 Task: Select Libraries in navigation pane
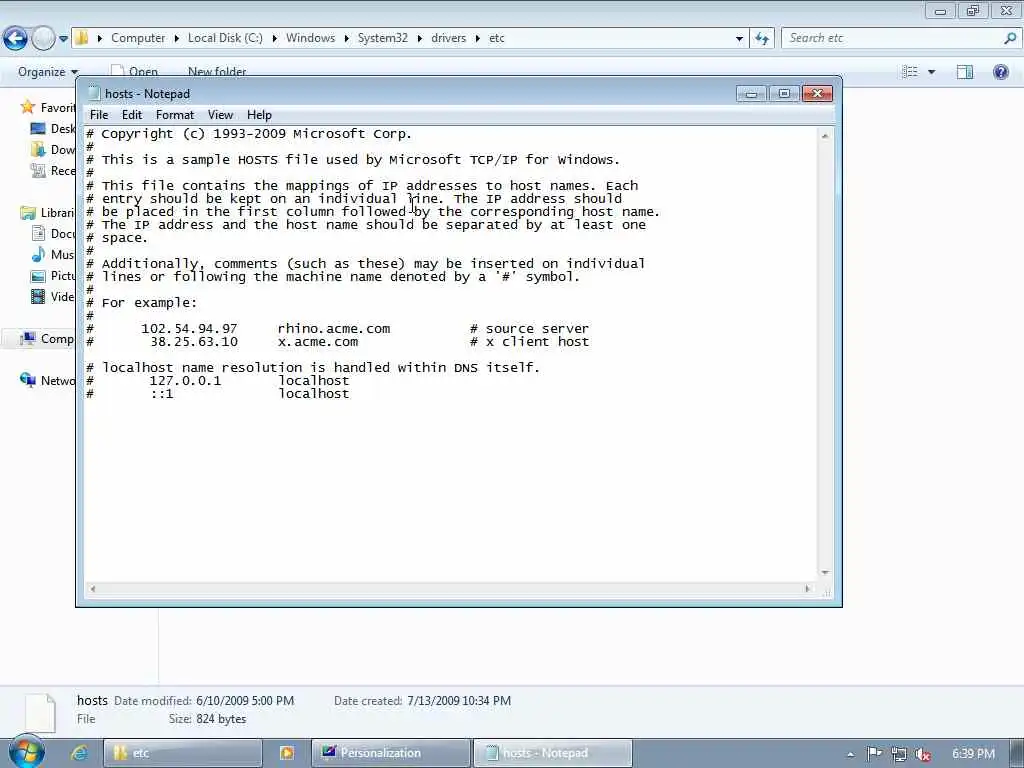pyautogui.click(x=48, y=213)
